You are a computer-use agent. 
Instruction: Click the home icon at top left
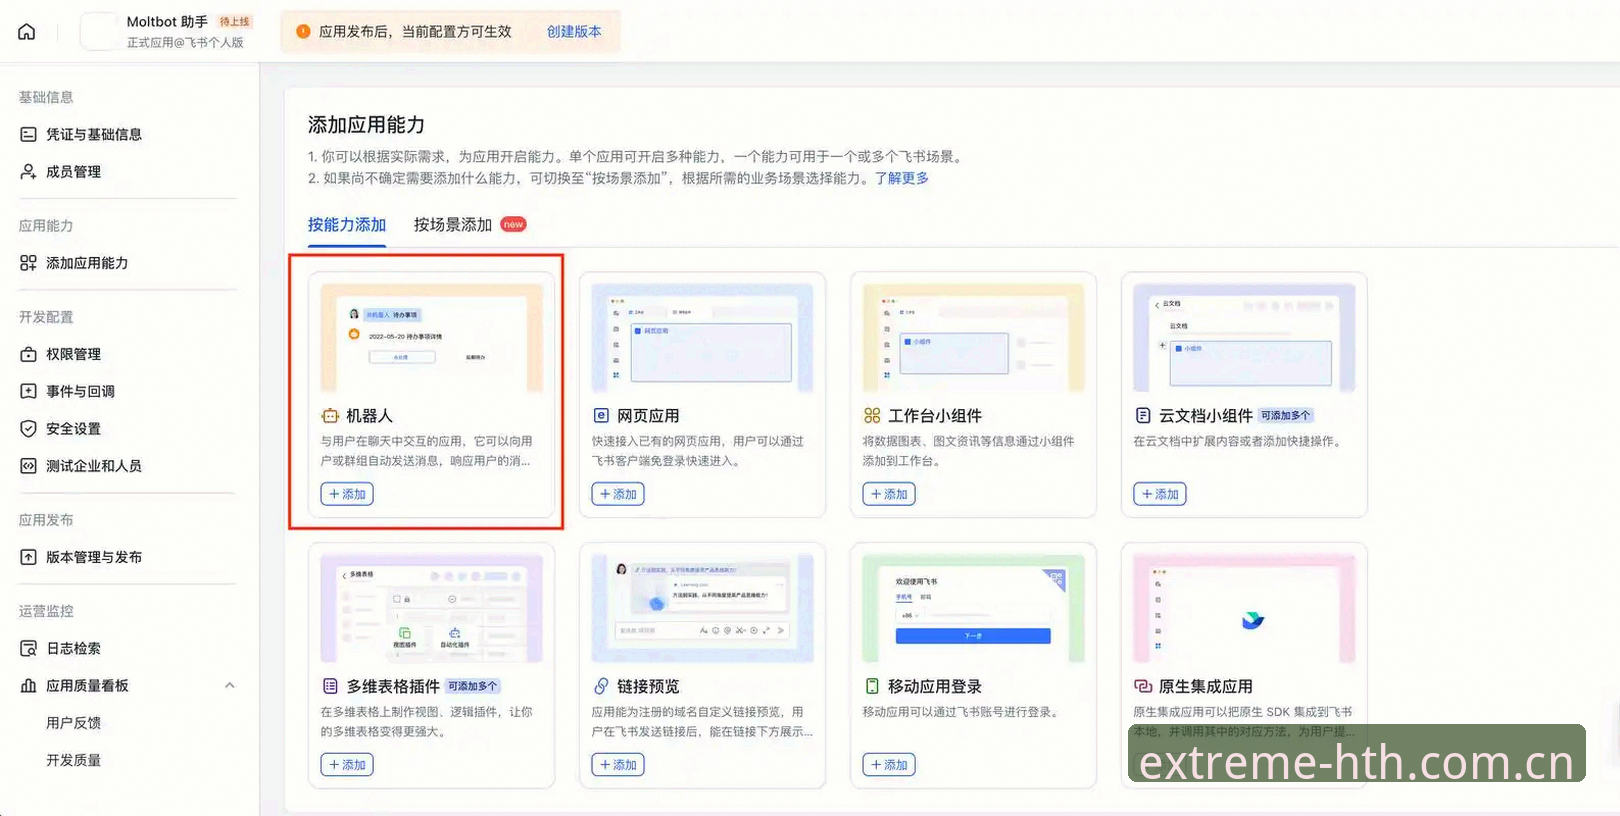point(27,31)
